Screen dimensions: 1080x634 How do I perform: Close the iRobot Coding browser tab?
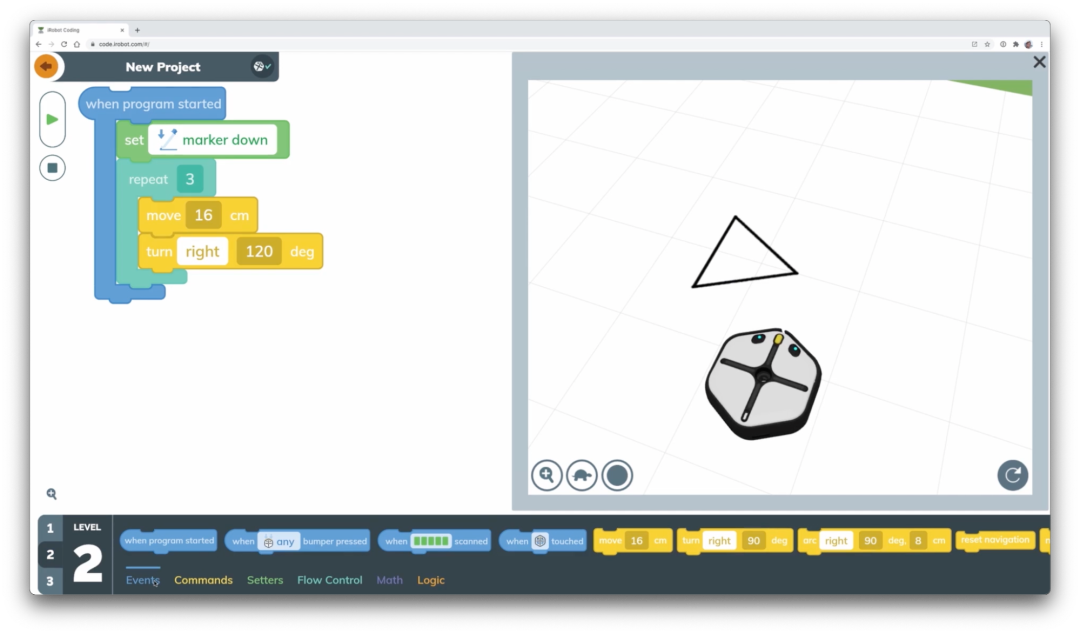tap(123, 30)
